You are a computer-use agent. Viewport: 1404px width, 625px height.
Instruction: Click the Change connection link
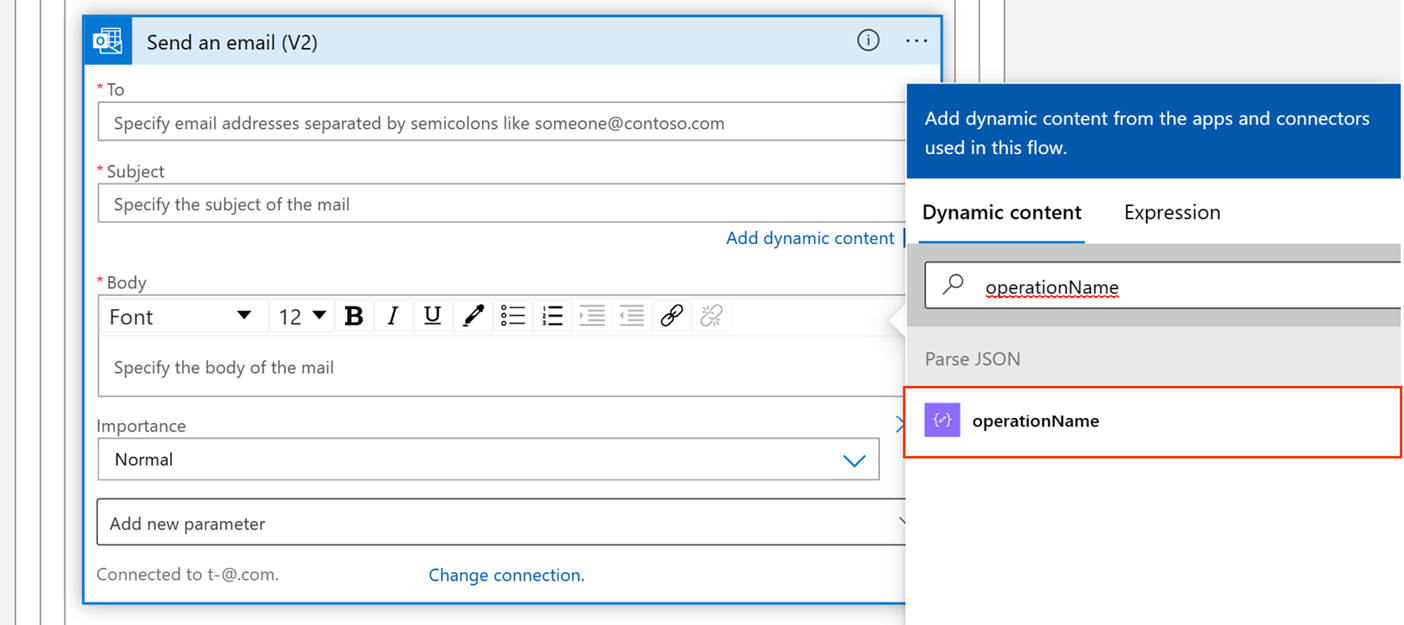[x=506, y=575]
